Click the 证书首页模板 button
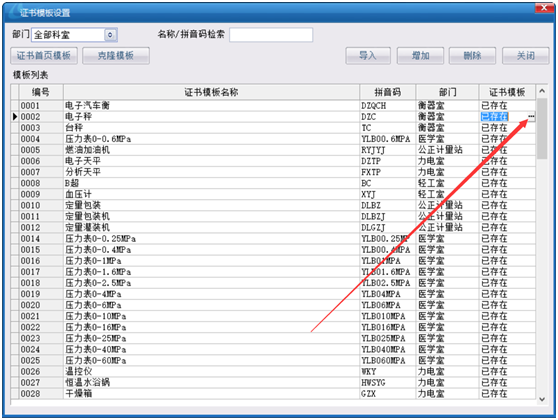 (x=44, y=56)
